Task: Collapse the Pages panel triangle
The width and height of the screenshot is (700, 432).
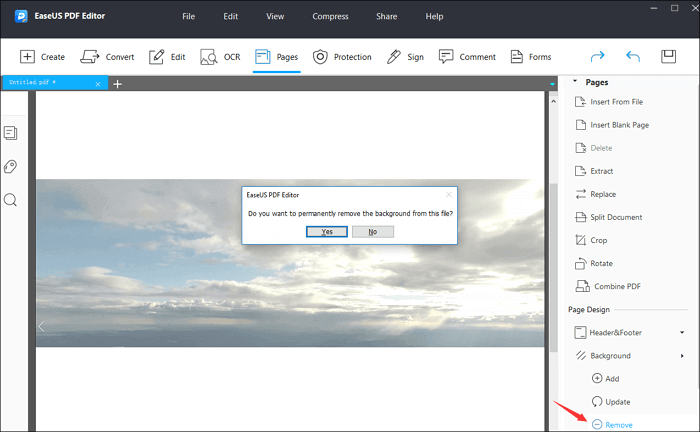Action: [575, 81]
